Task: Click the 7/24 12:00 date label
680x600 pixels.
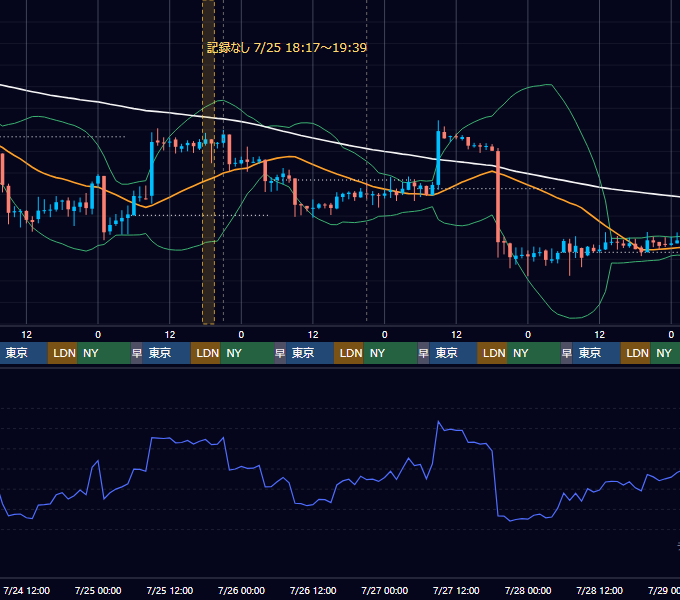Action: click(26, 590)
